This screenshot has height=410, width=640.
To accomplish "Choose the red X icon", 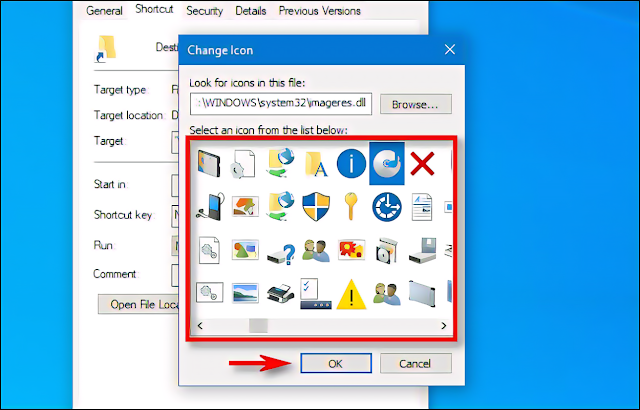I will click(x=422, y=164).
